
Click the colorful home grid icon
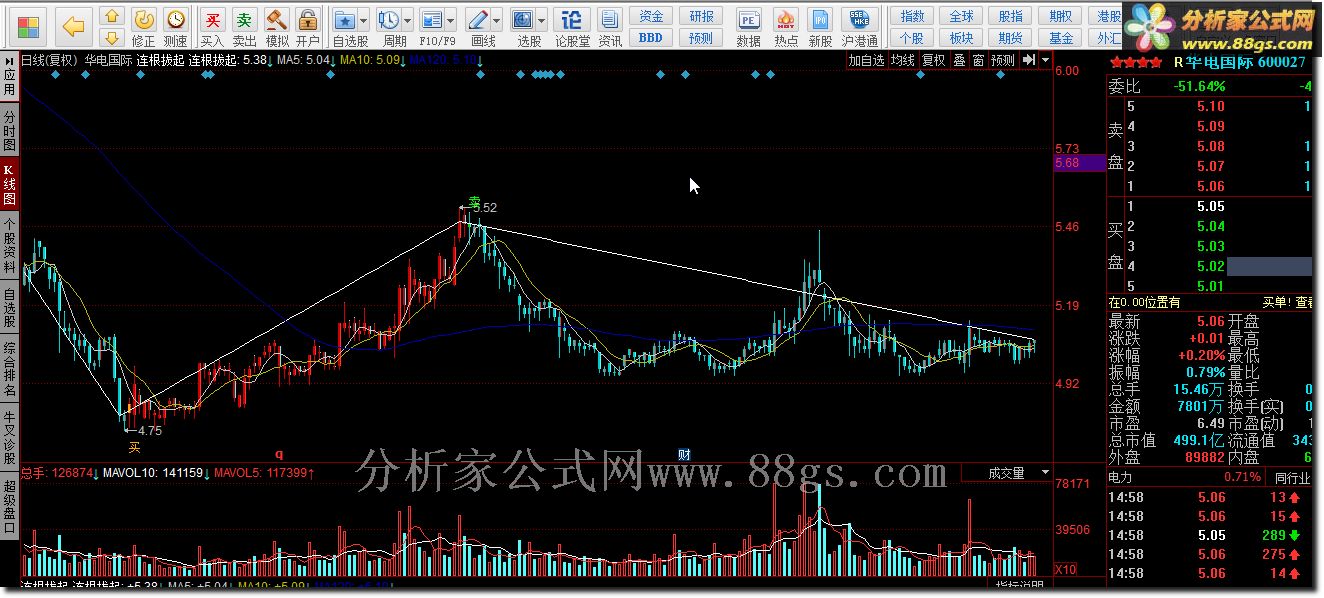30,26
